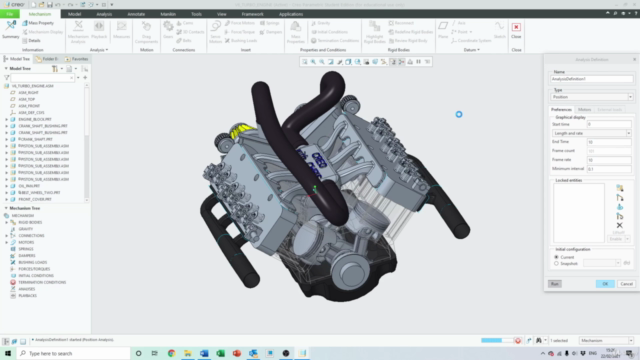The width and height of the screenshot is (640, 360).
Task: Click the Belts connection icon
Action: (179, 41)
